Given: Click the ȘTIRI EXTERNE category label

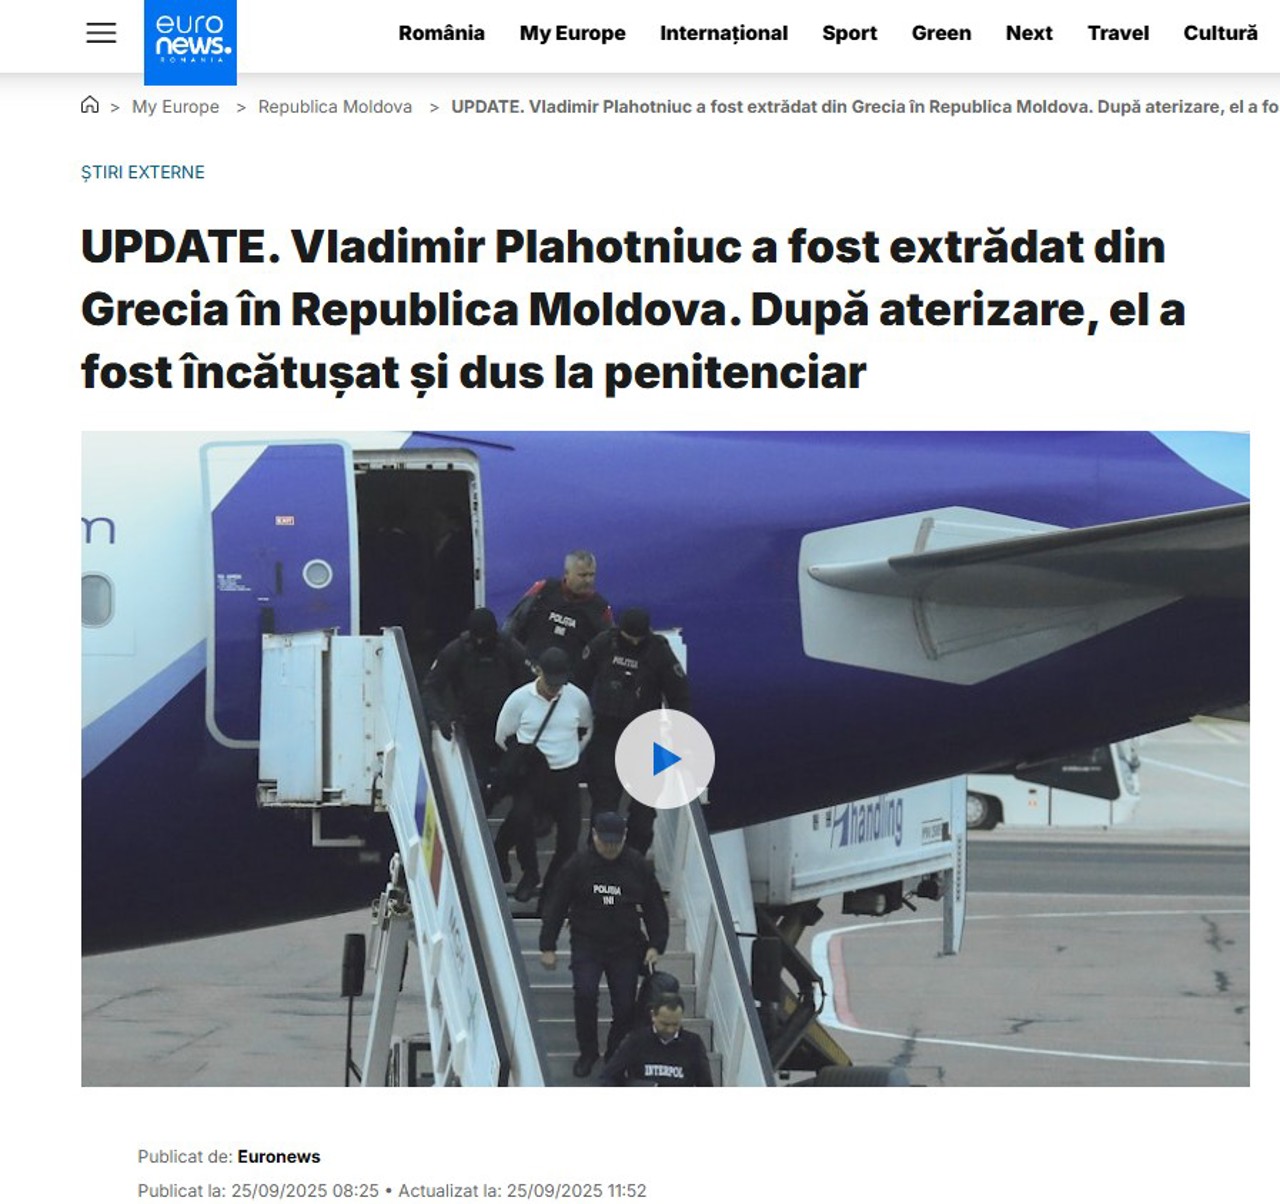Looking at the screenshot, I should pos(143,172).
